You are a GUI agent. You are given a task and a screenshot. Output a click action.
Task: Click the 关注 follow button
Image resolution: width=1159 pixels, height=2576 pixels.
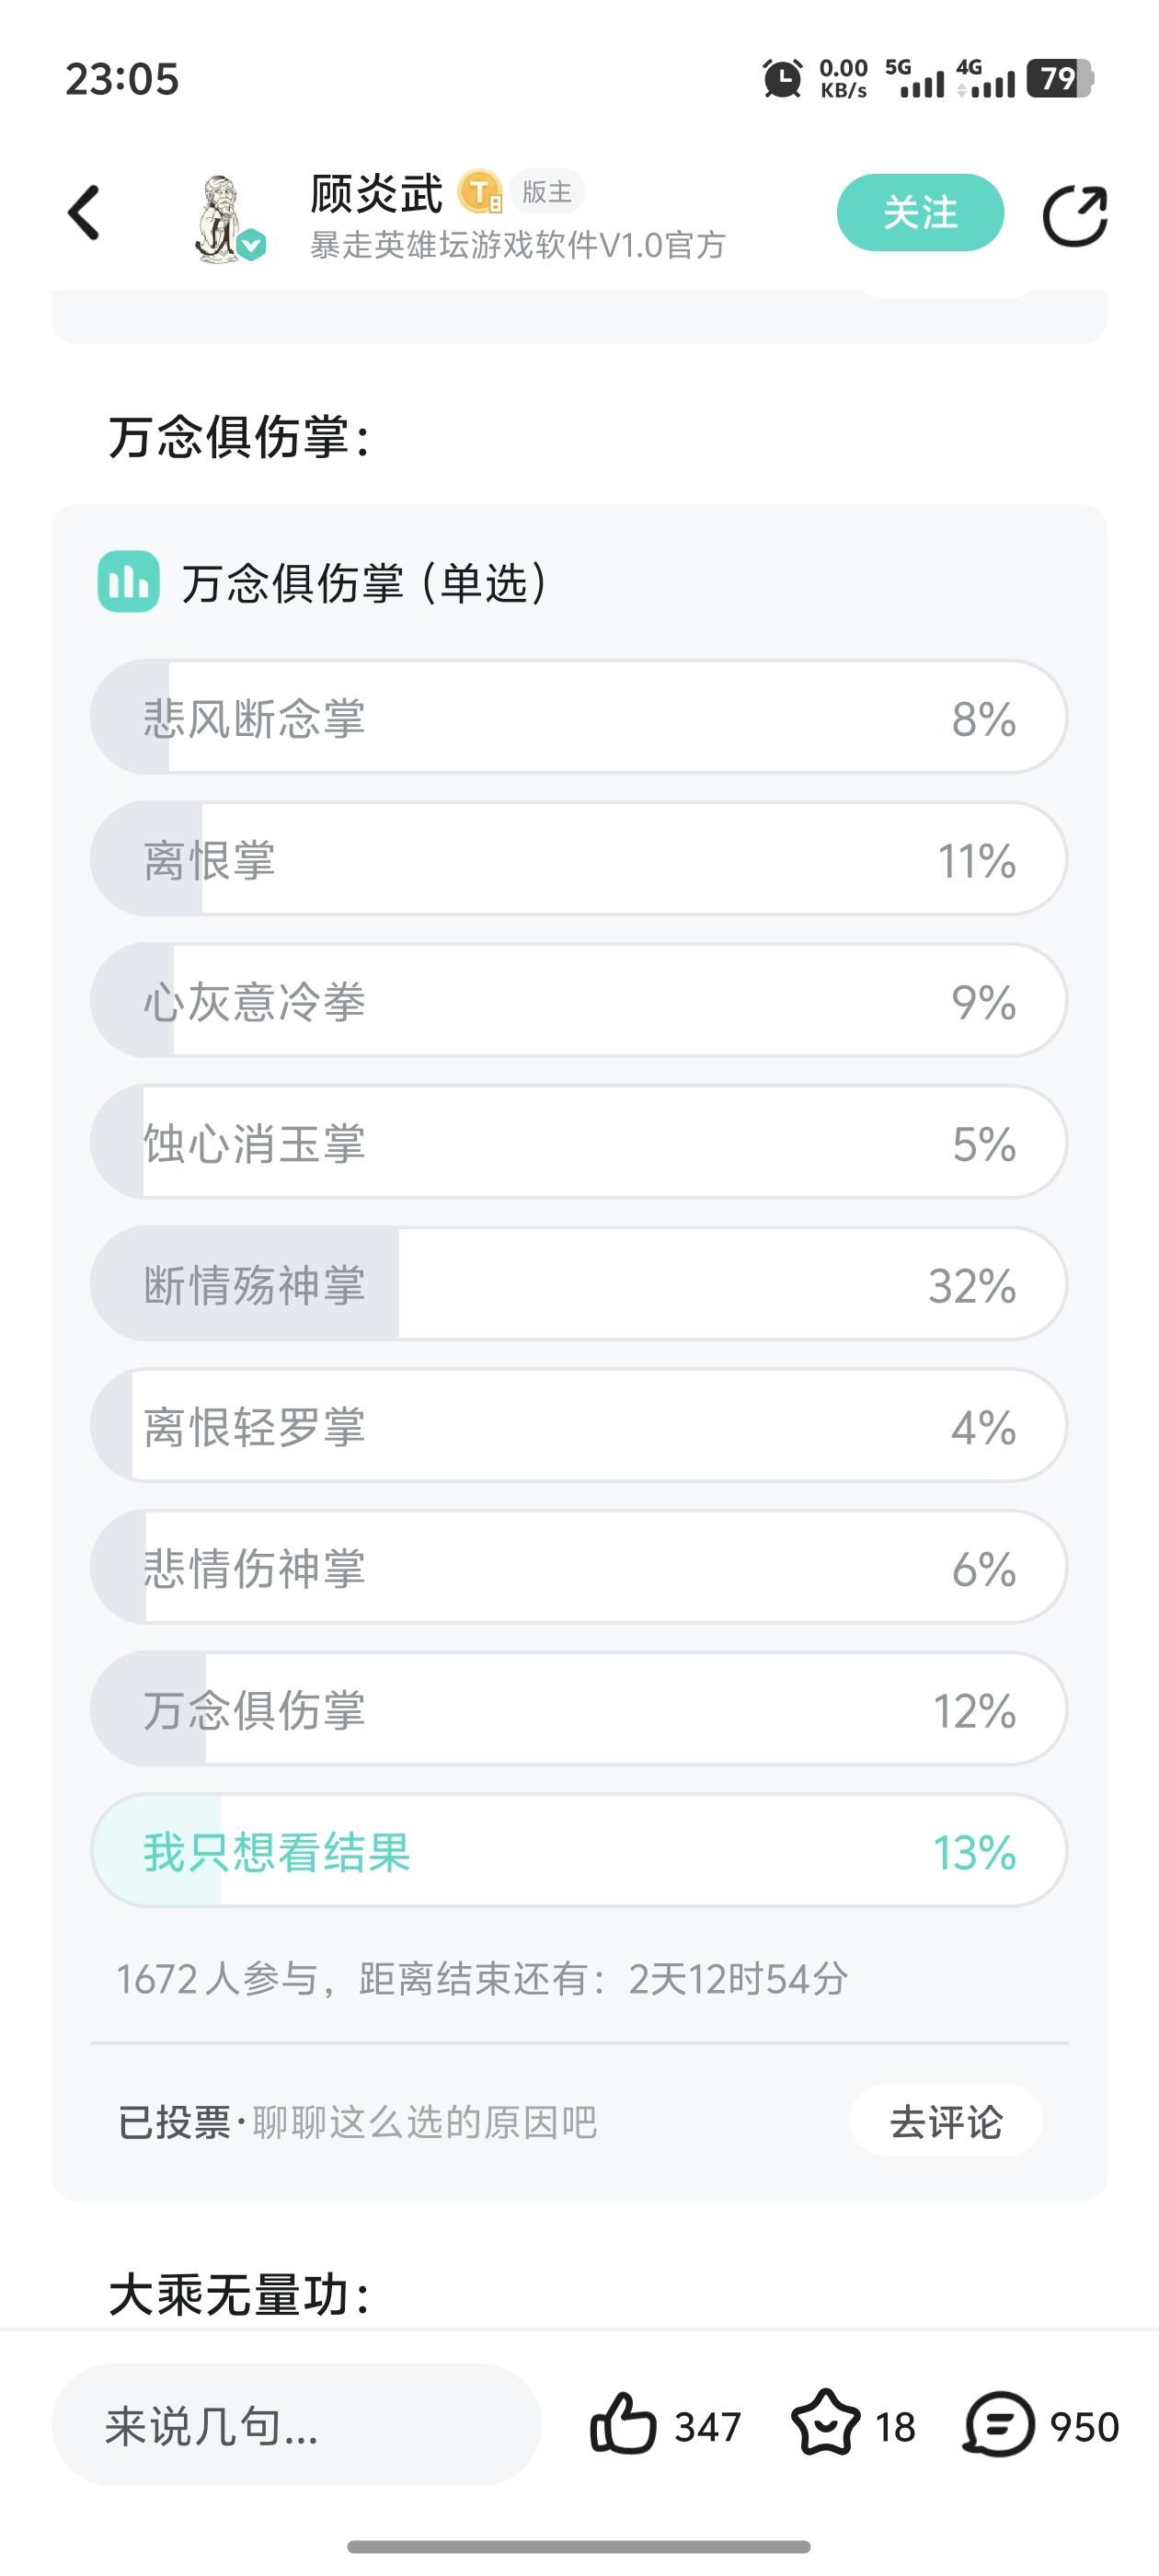[x=920, y=213]
